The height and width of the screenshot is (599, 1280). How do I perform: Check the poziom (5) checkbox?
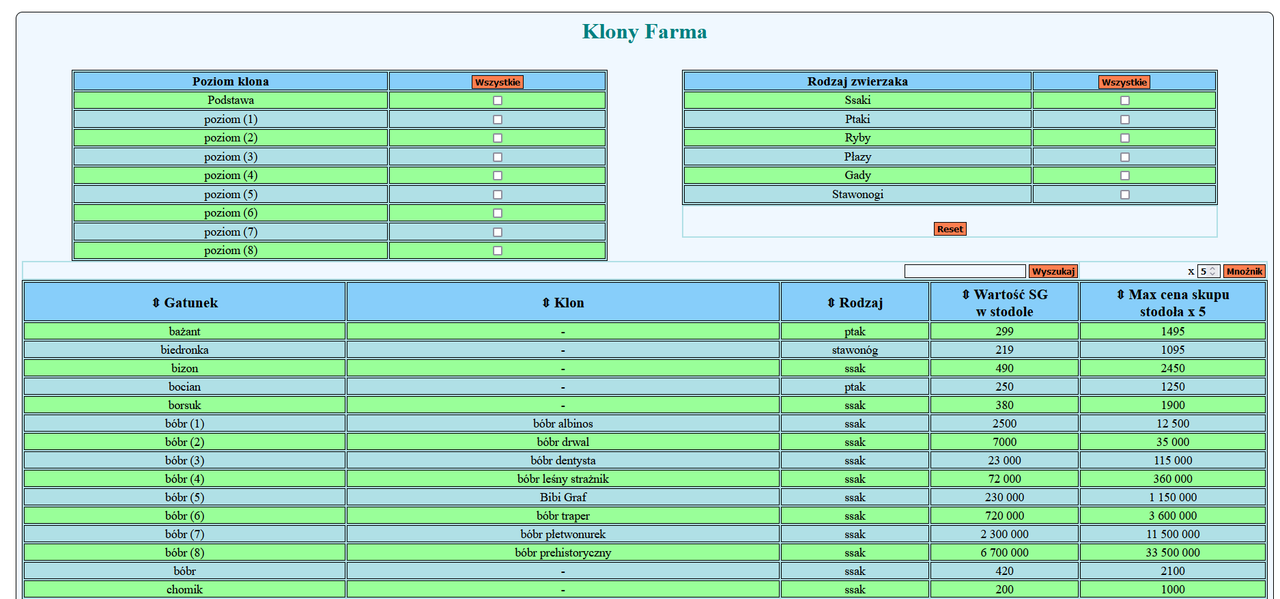[498, 194]
